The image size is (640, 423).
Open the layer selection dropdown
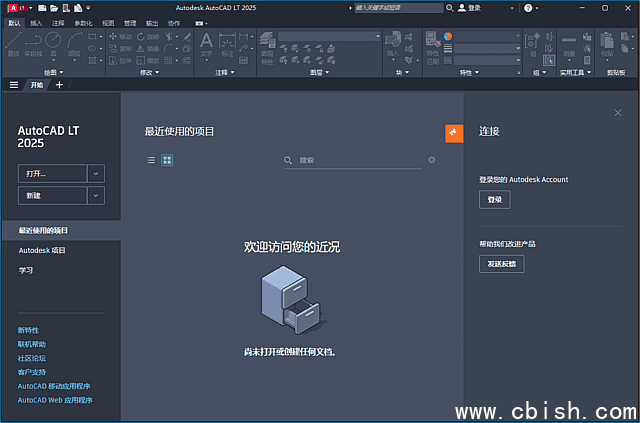click(x=329, y=36)
